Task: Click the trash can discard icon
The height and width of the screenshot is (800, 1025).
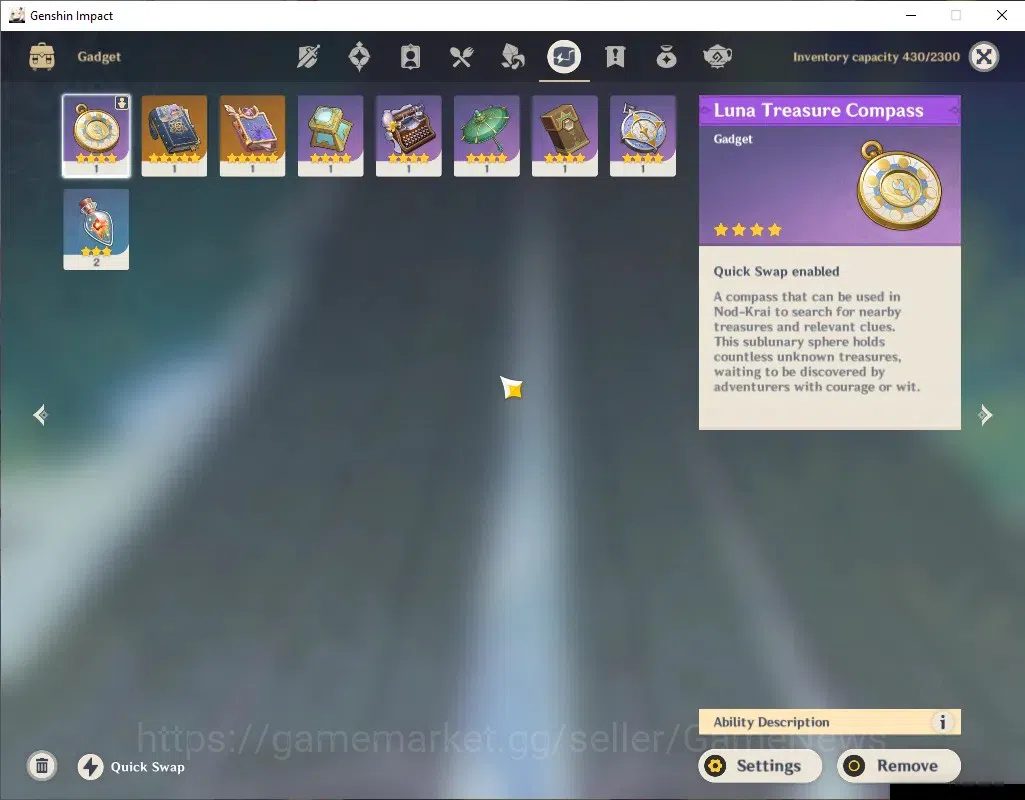Action: pyautogui.click(x=42, y=766)
